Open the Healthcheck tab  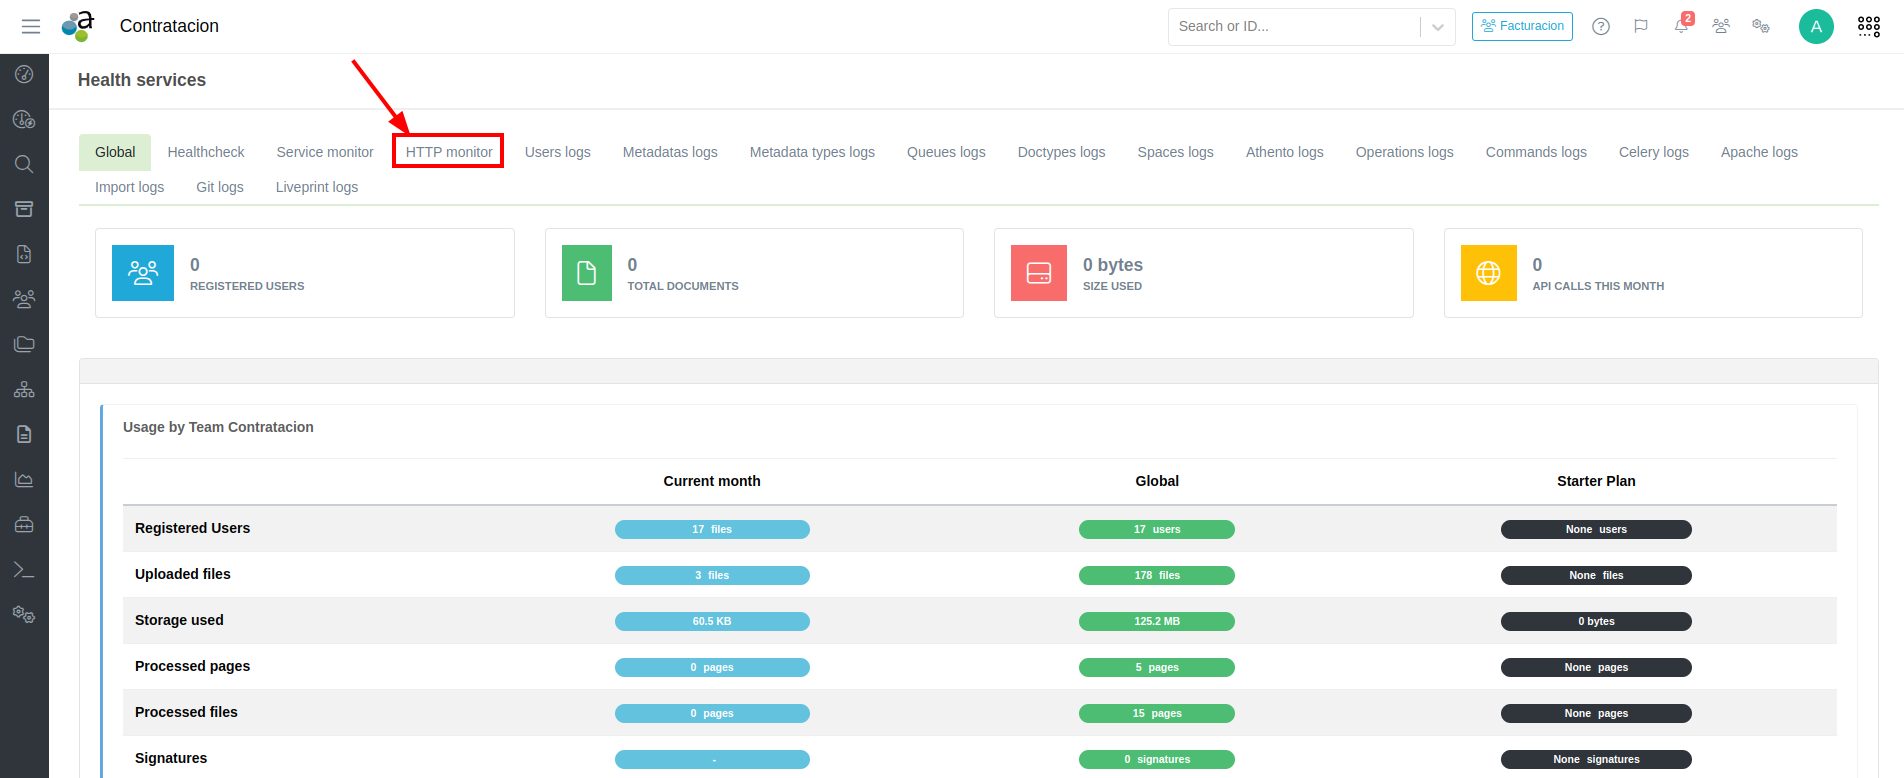[x=206, y=152]
